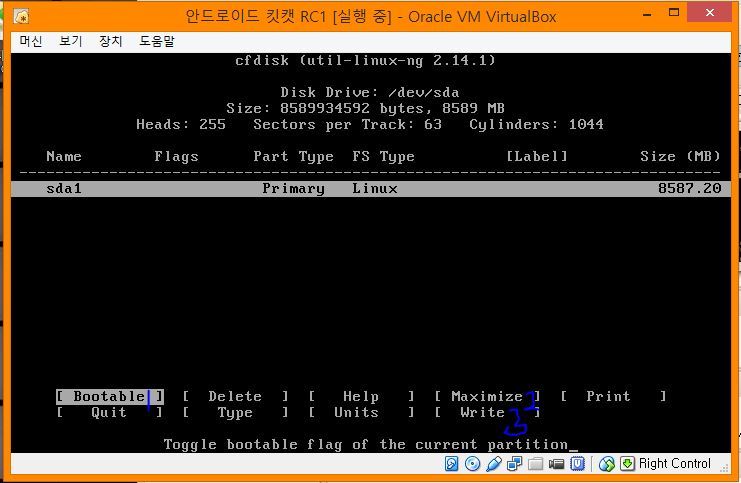Click the Flags column header
The width and height of the screenshot is (741, 483).
click(x=176, y=156)
